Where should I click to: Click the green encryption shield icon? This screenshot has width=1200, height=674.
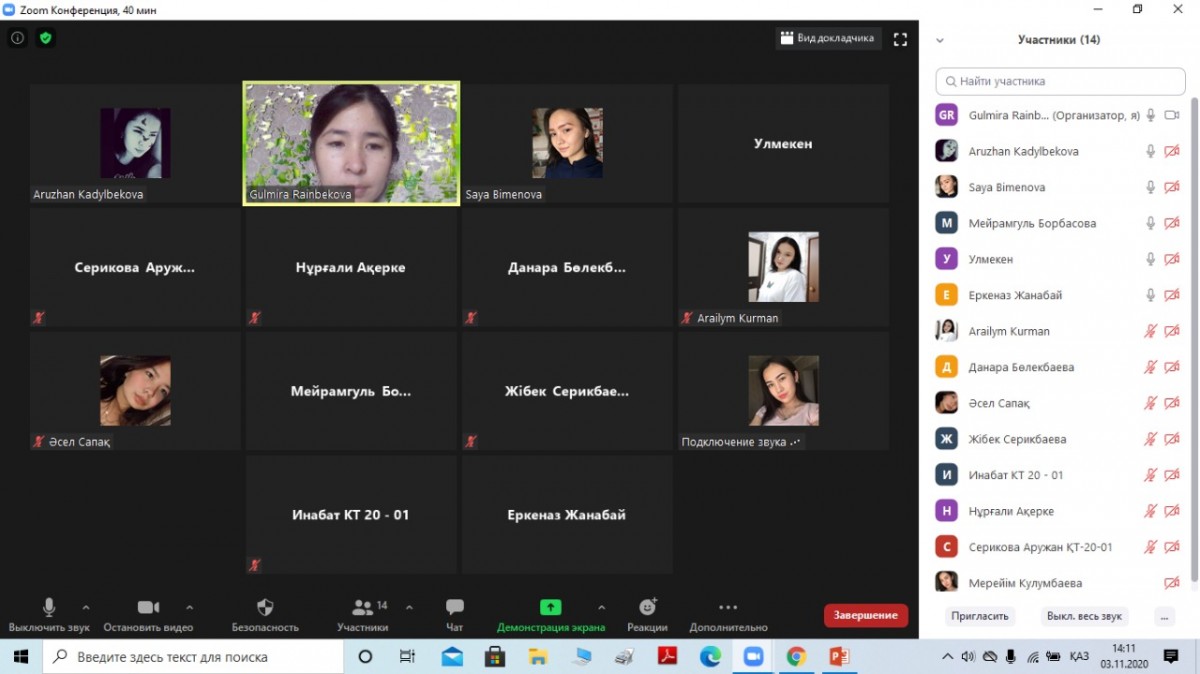(45, 39)
